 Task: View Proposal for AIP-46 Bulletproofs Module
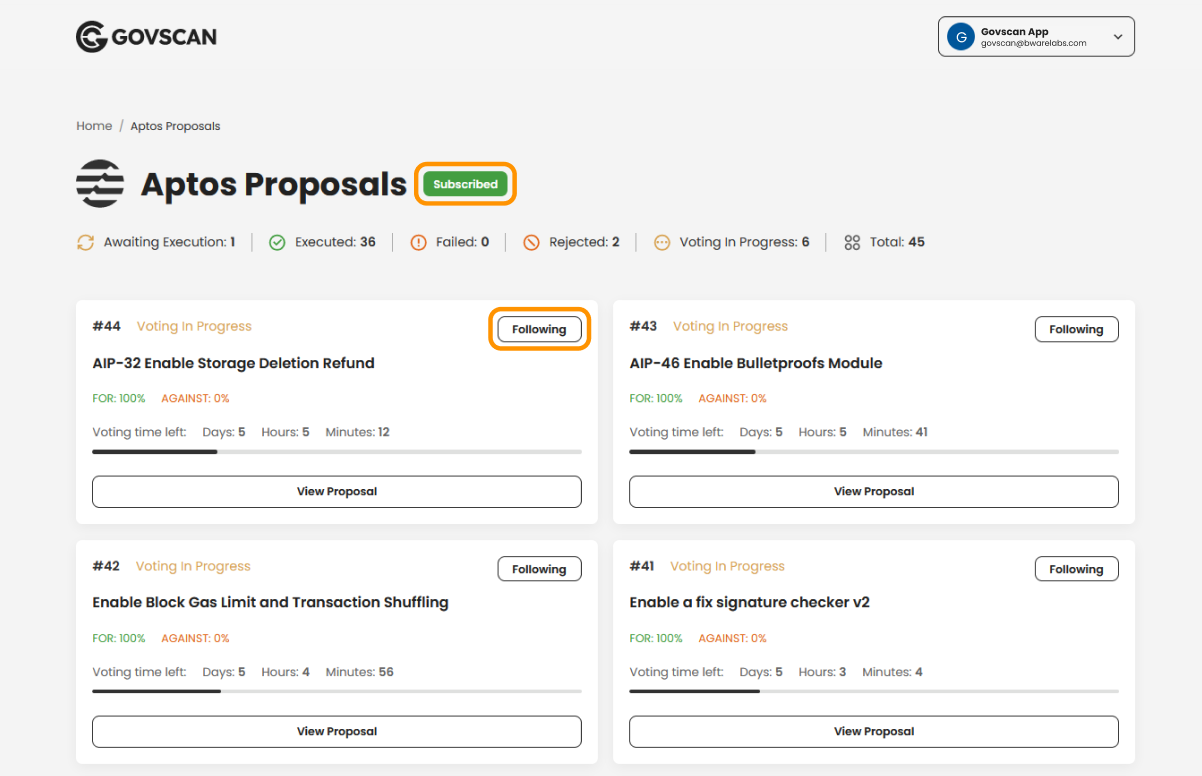point(873,491)
